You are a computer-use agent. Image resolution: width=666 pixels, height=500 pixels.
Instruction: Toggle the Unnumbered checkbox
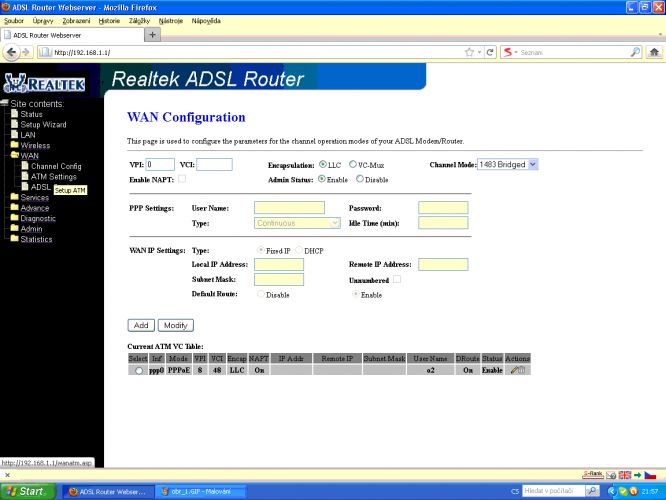pyautogui.click(x=397, y=279)
